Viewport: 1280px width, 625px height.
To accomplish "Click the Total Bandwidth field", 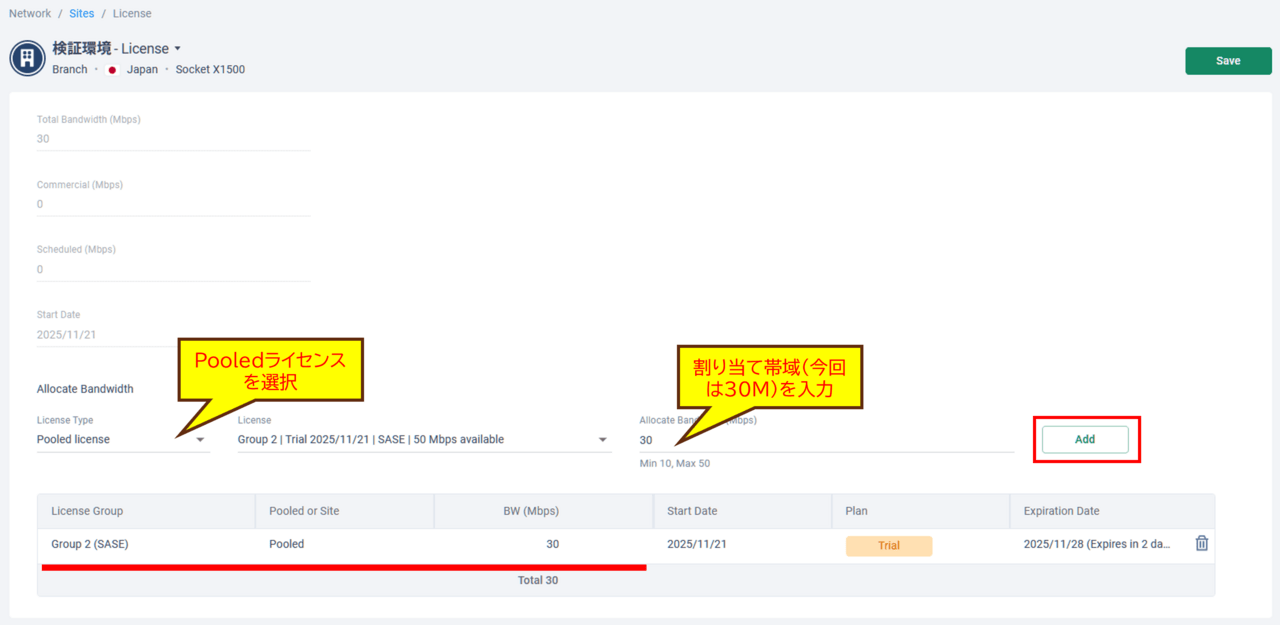I will tap(173, 139).
